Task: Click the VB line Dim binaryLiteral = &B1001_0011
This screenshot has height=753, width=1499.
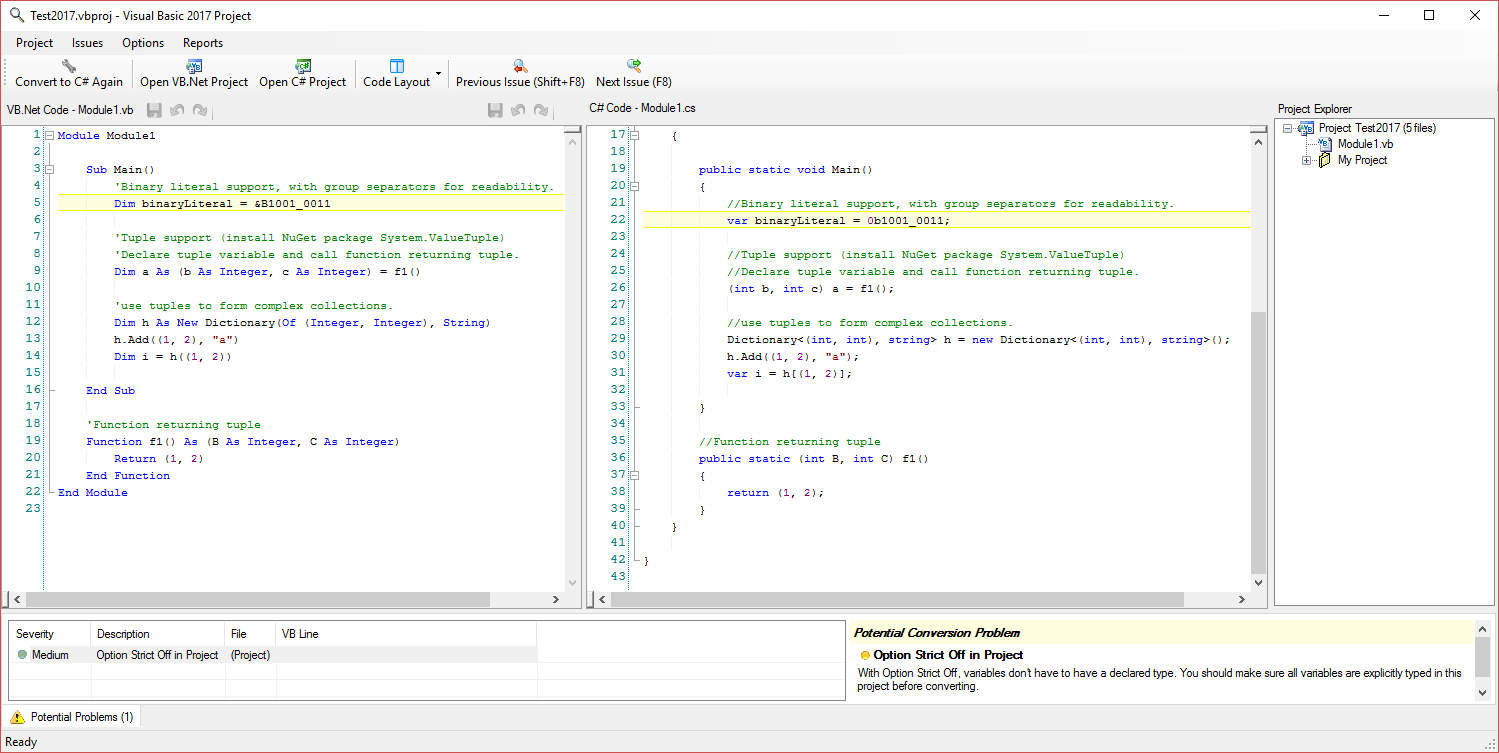Action: [222, 203]
